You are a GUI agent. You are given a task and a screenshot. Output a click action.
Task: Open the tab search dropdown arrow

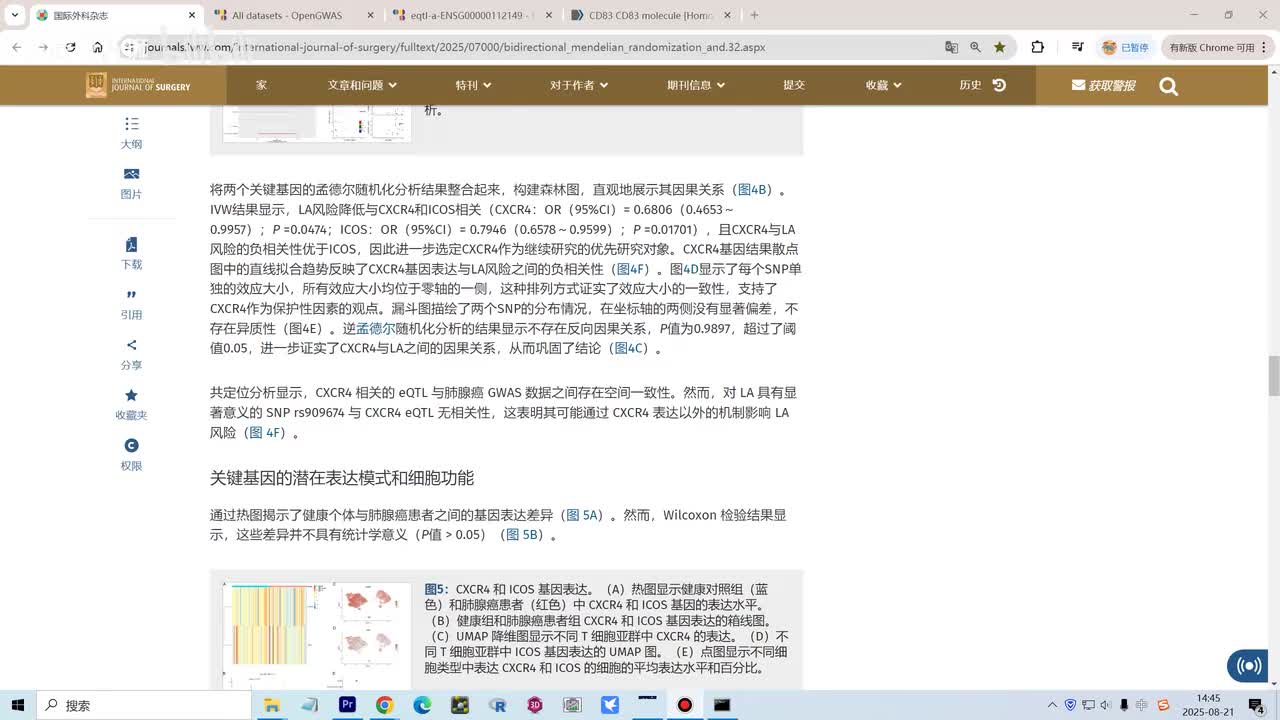[x=14, y=15]
